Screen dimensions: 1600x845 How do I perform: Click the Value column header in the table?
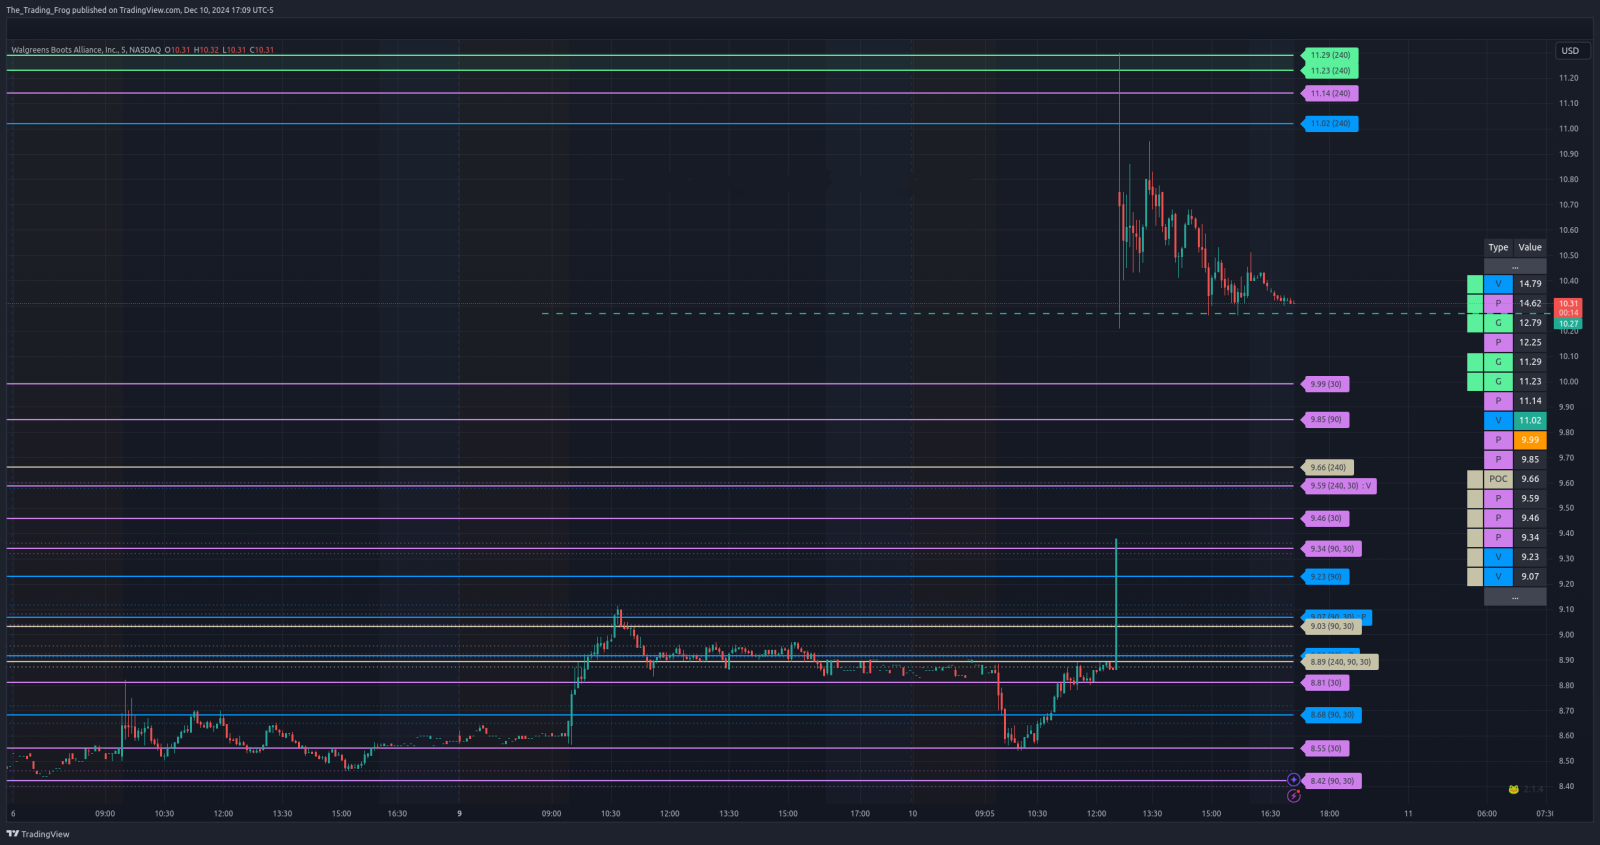click(1530, 247)
